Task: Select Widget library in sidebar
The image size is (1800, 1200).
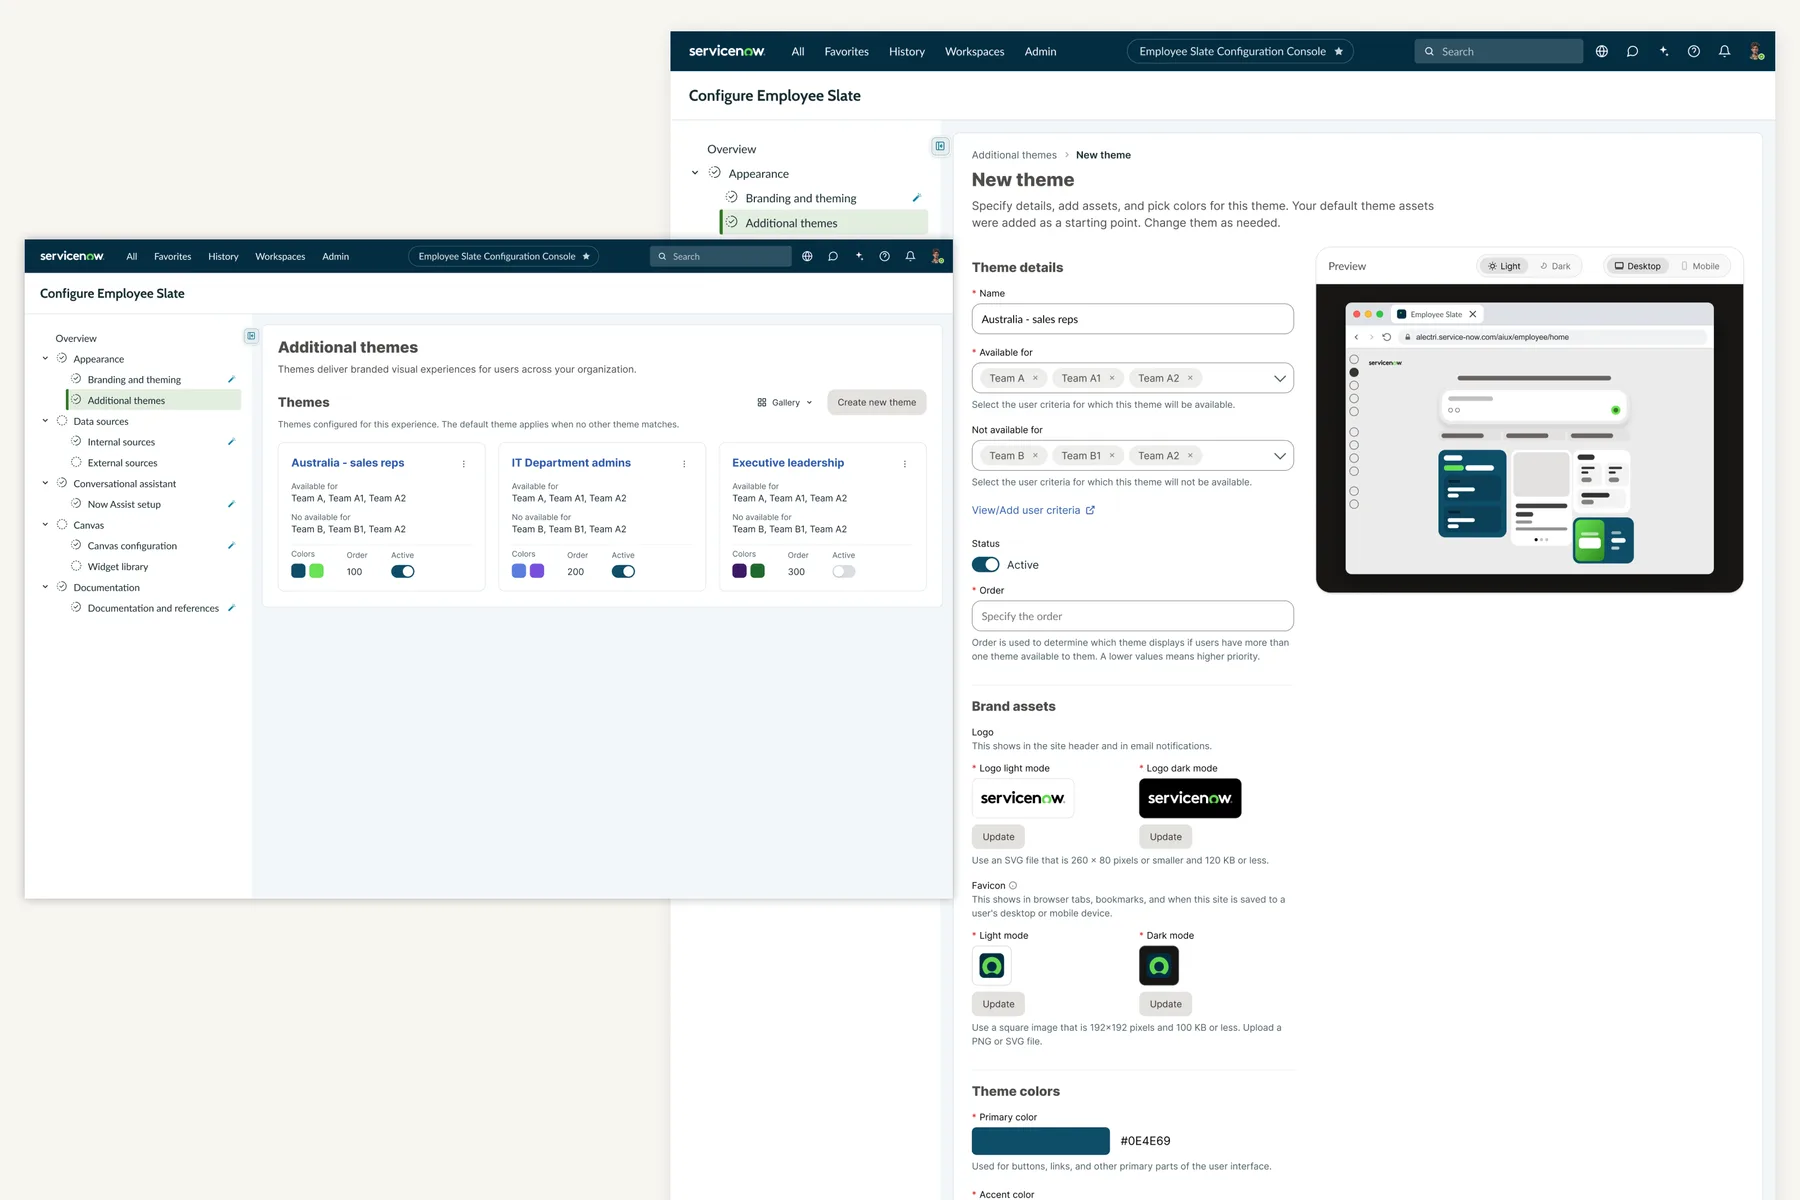Action: (x=118, y=566)
